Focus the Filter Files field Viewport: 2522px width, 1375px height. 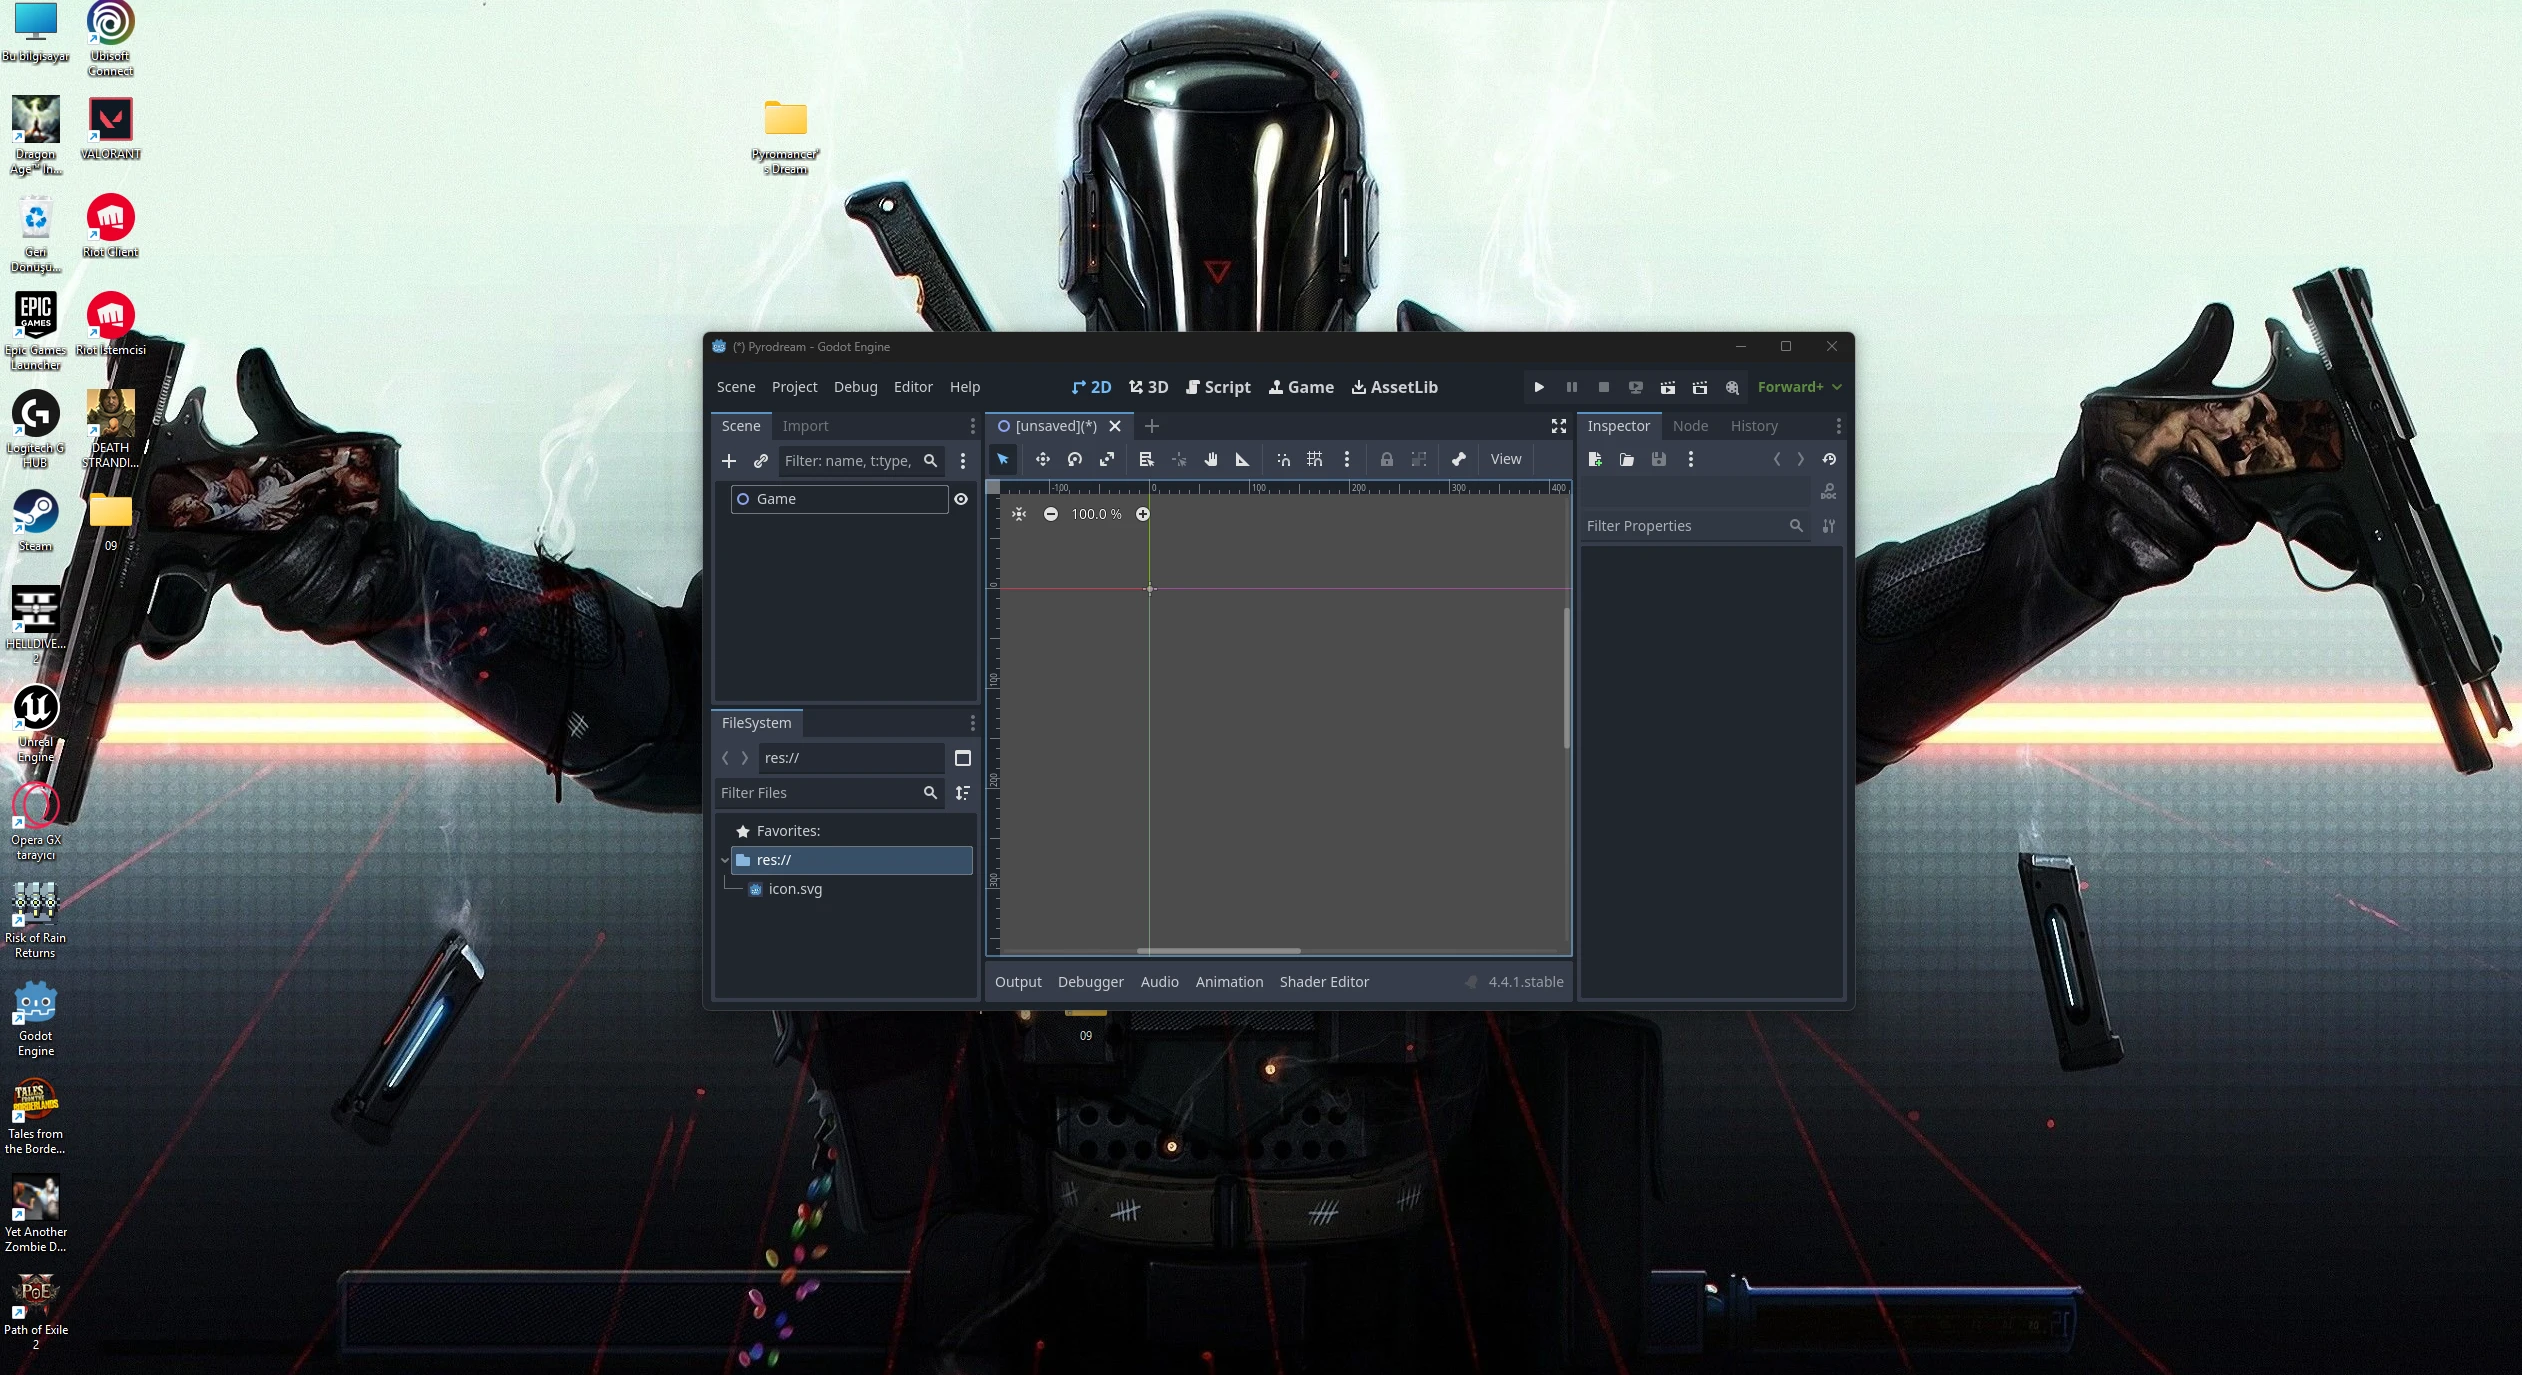click(829, 793)
